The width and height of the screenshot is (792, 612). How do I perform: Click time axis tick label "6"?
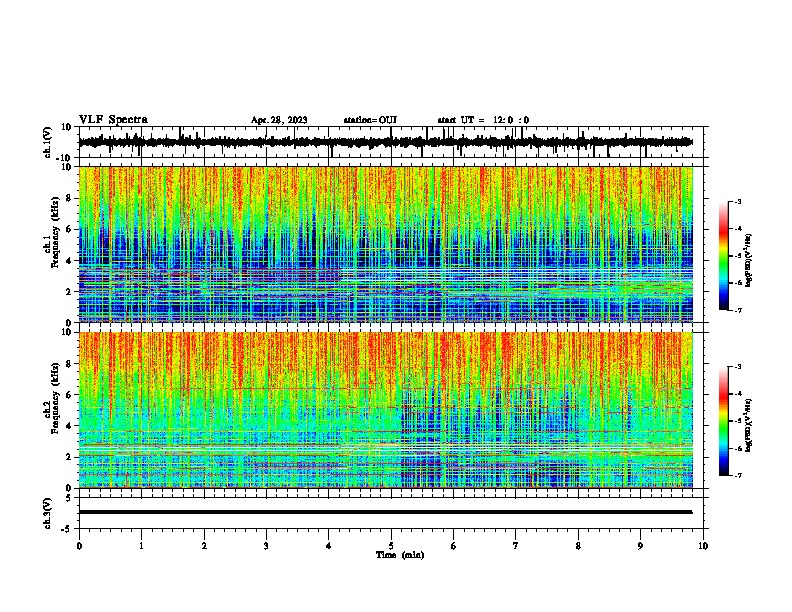click(x=454, y=546)
